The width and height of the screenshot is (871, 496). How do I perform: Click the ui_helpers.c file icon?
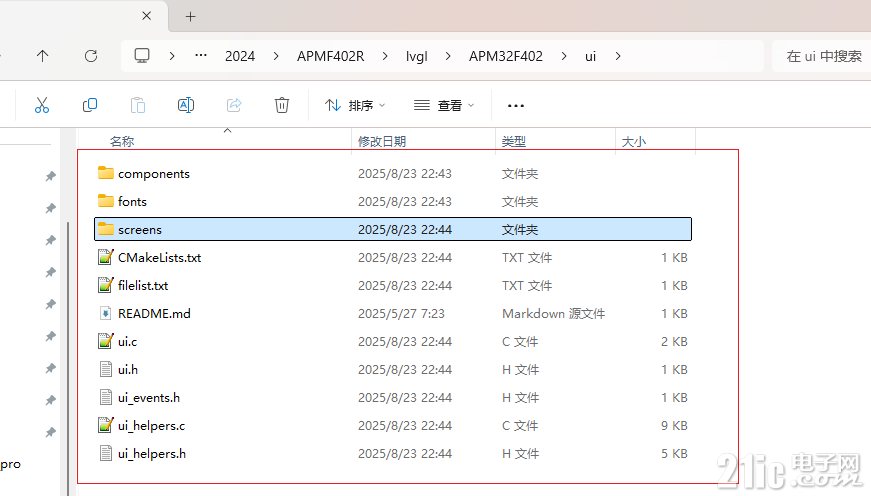pos(106,425)
